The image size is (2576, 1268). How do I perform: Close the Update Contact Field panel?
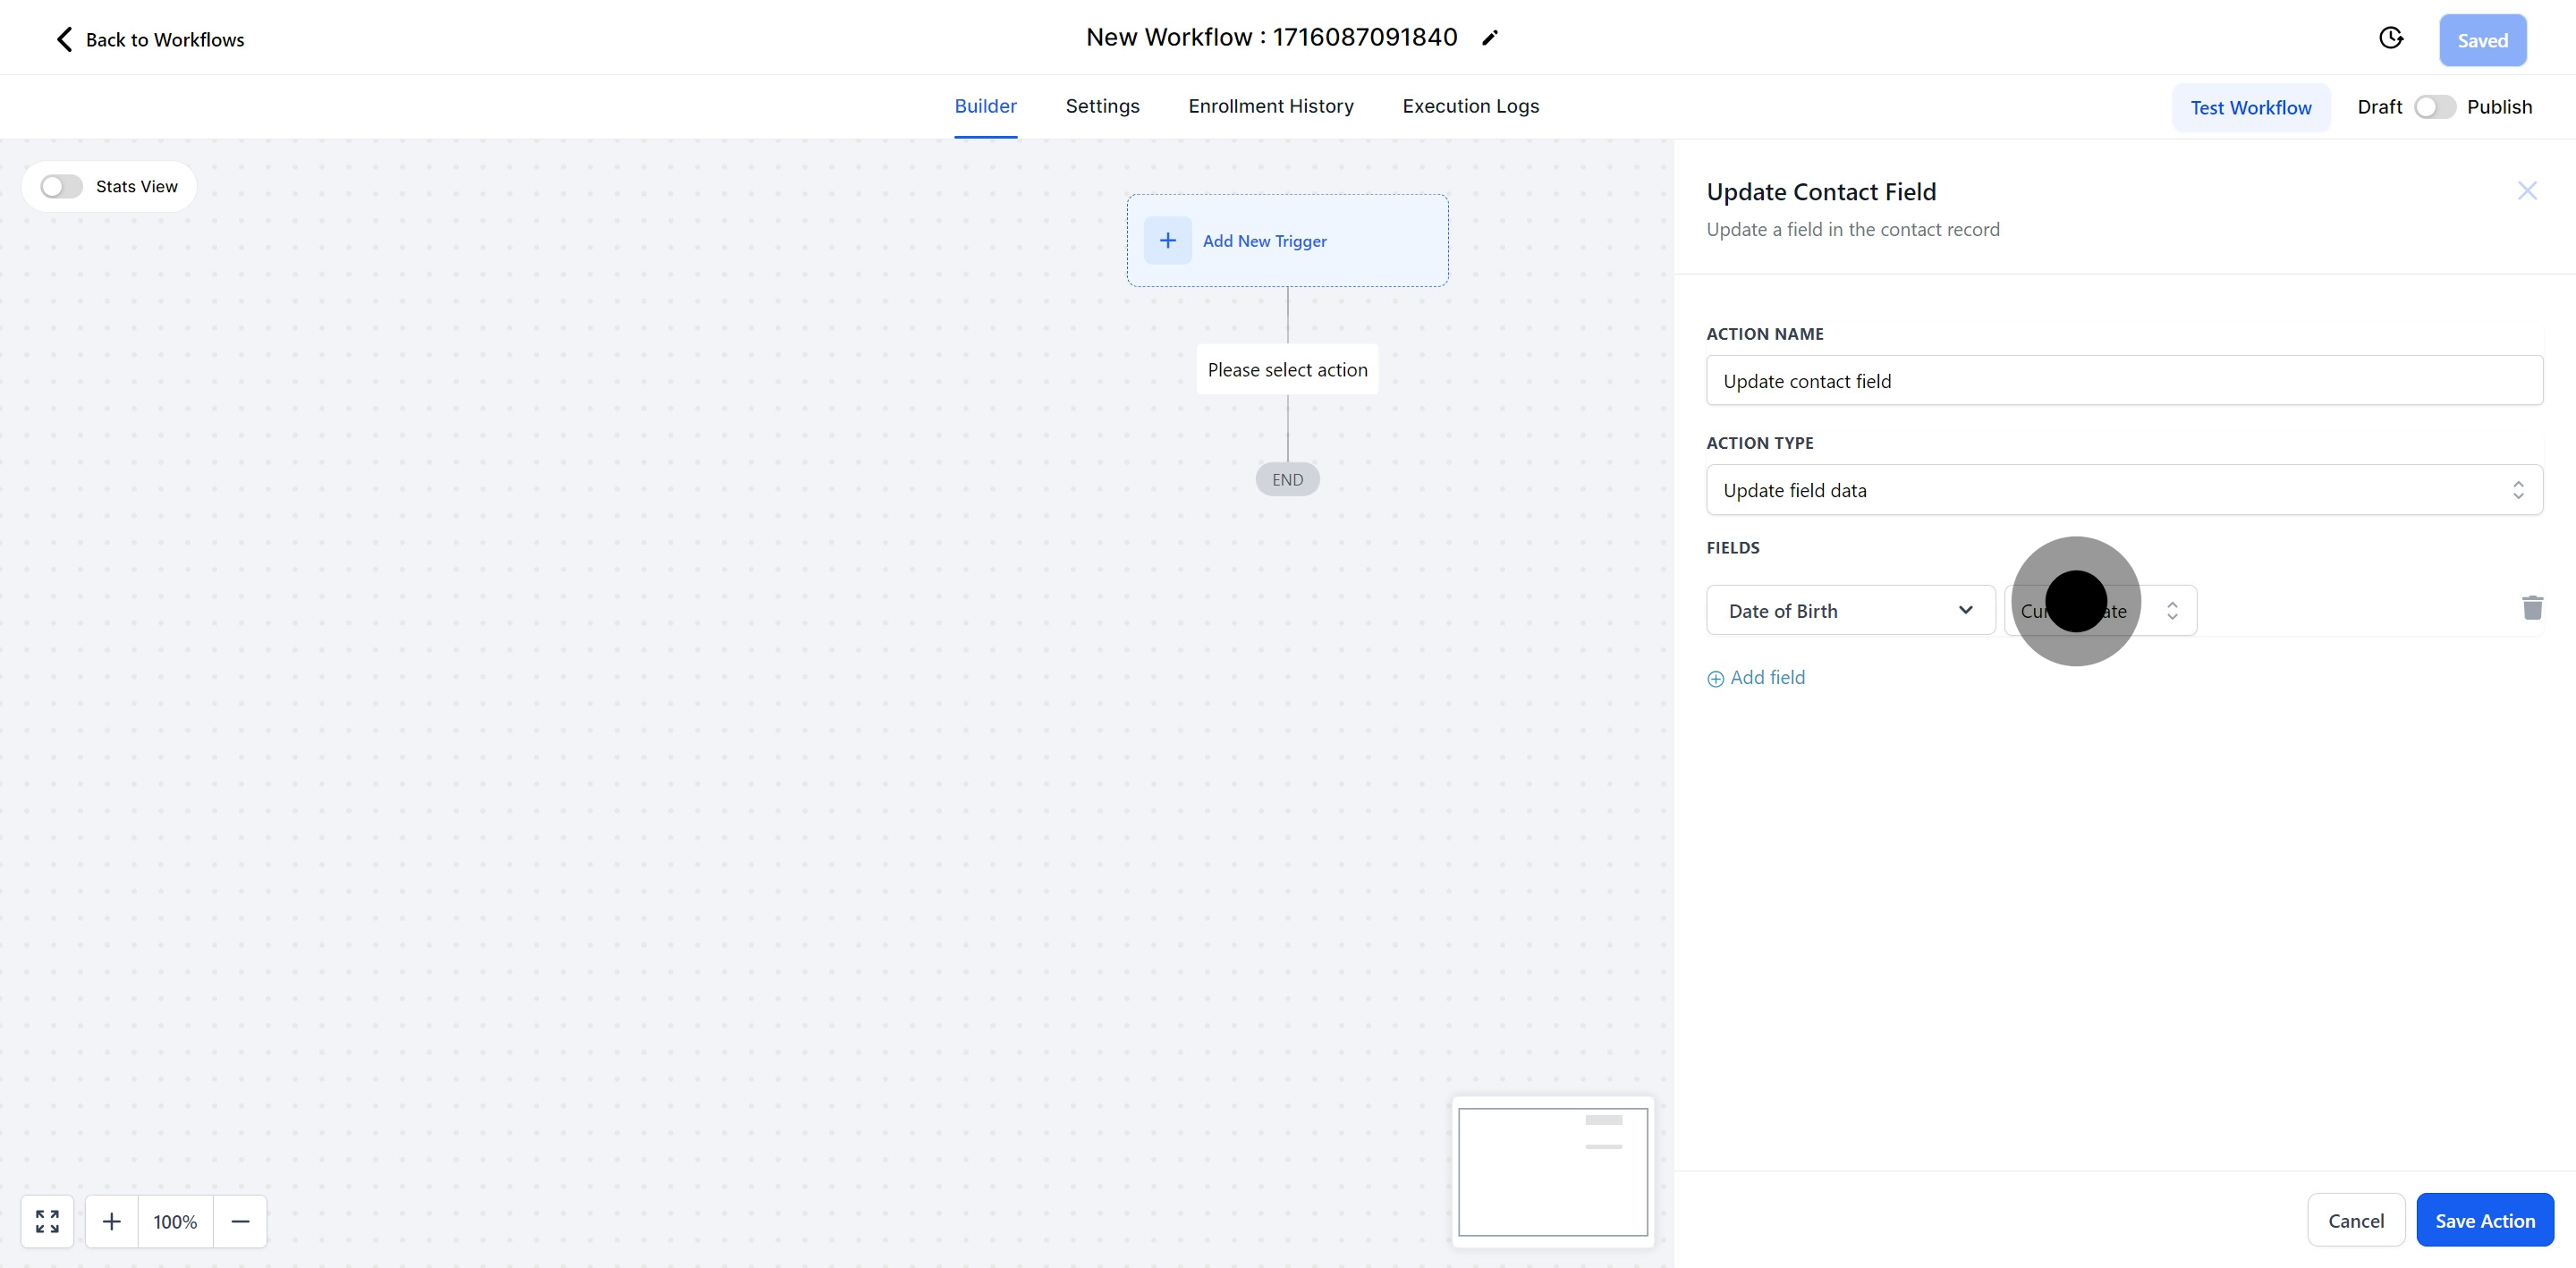pos(2527,191)
